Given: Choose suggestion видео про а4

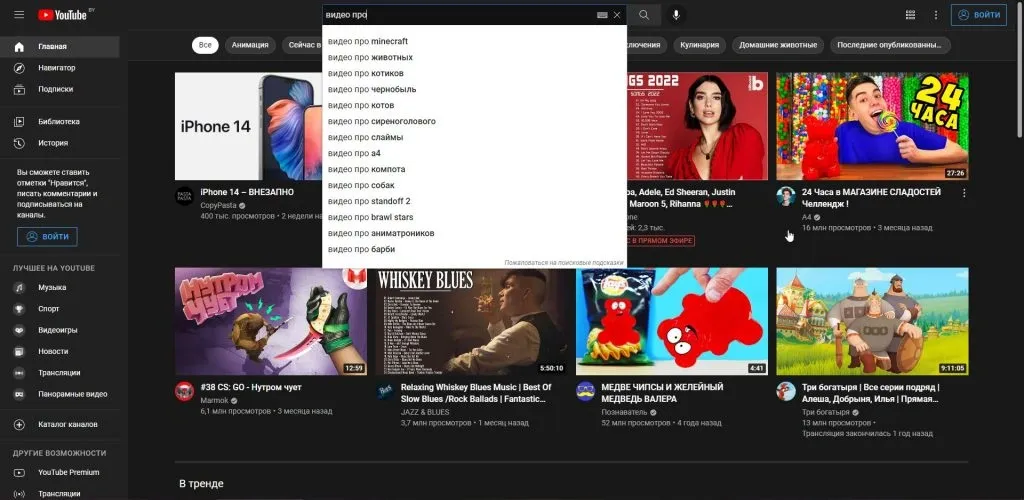Looking at the screenshot, I should point(474,153).
